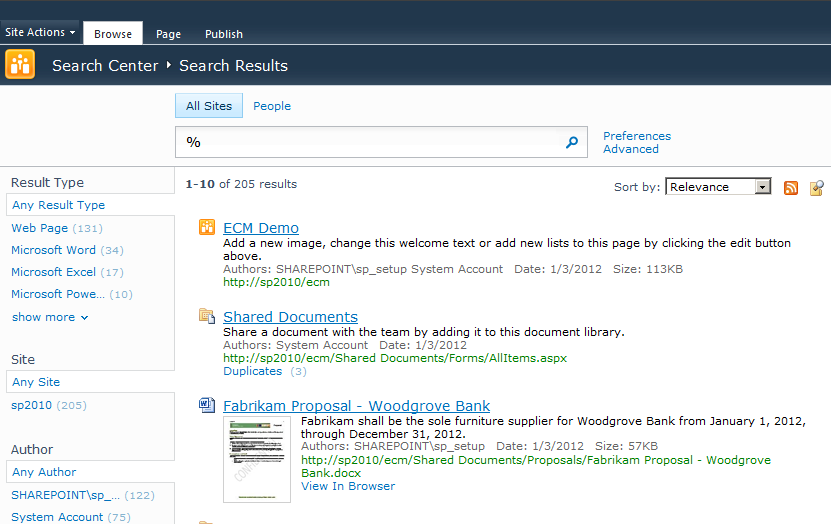Switch to the People search scope
Viewport: 831px width, 524px height.
pos(272,106)
